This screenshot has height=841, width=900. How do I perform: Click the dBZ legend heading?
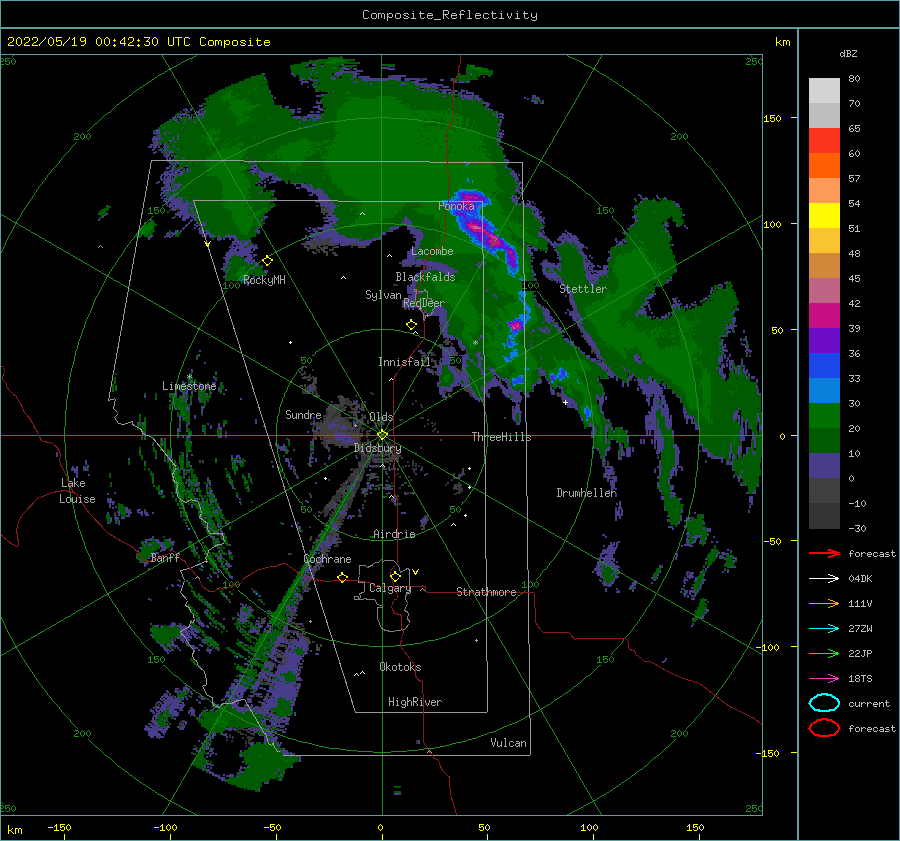click(848, 53)
